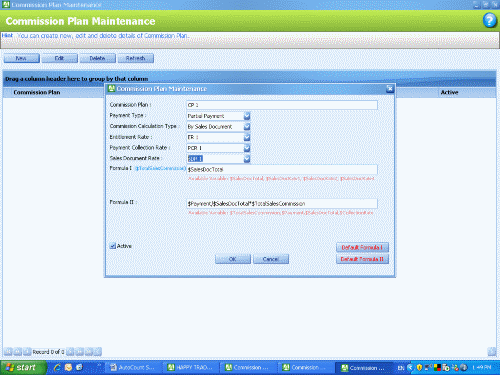The width and height of the screenshot is (500, 375).
Task: Click the Record 0 of 0 text
Action: click(x=48, y=352)
